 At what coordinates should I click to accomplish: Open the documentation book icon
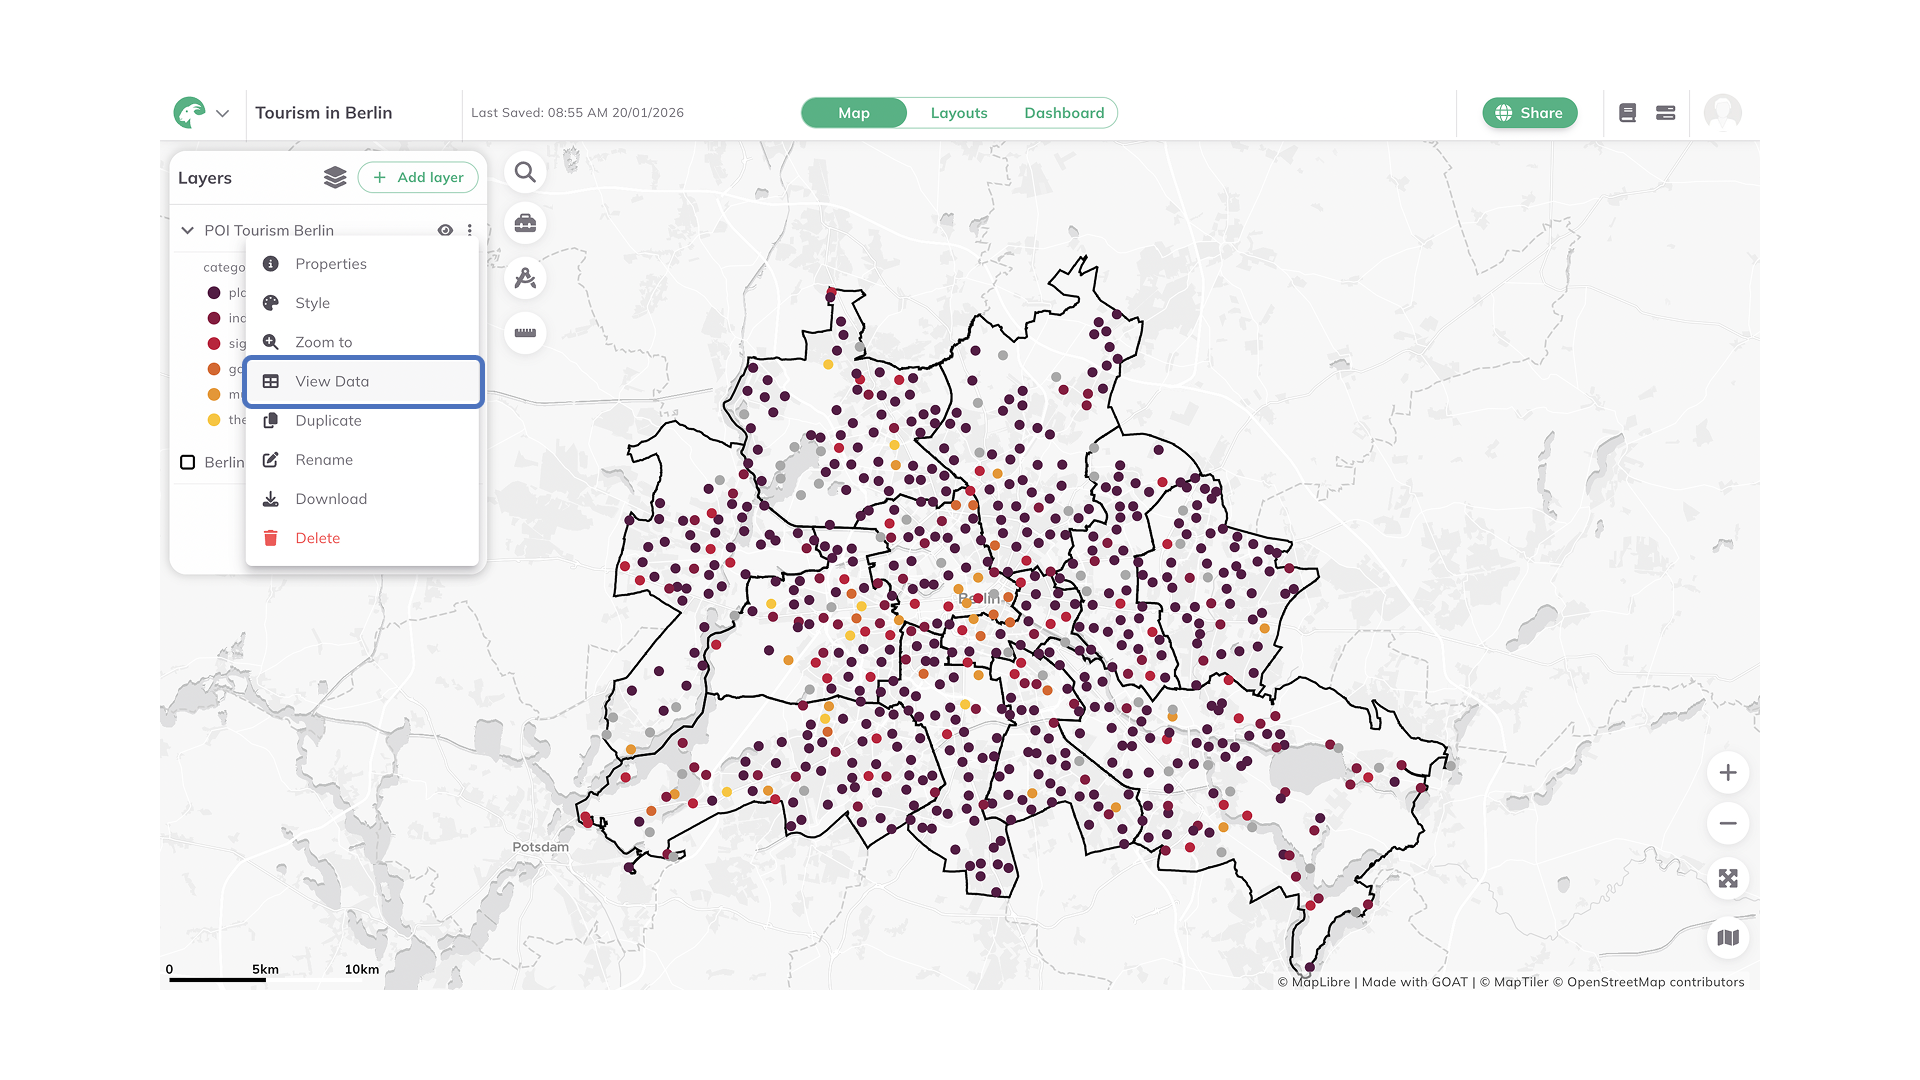click(1627, 113)
